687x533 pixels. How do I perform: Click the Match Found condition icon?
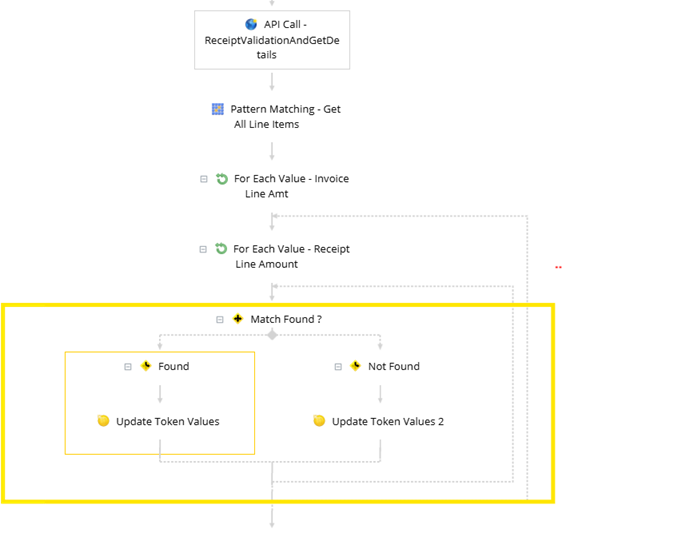click(238, 319)
